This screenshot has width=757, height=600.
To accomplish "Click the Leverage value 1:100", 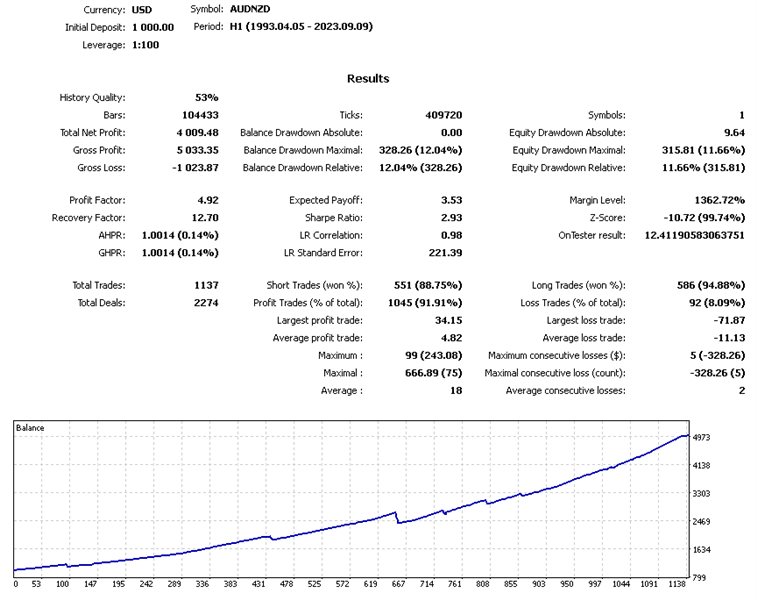I will pyautogui.click(x=145, y=45).
